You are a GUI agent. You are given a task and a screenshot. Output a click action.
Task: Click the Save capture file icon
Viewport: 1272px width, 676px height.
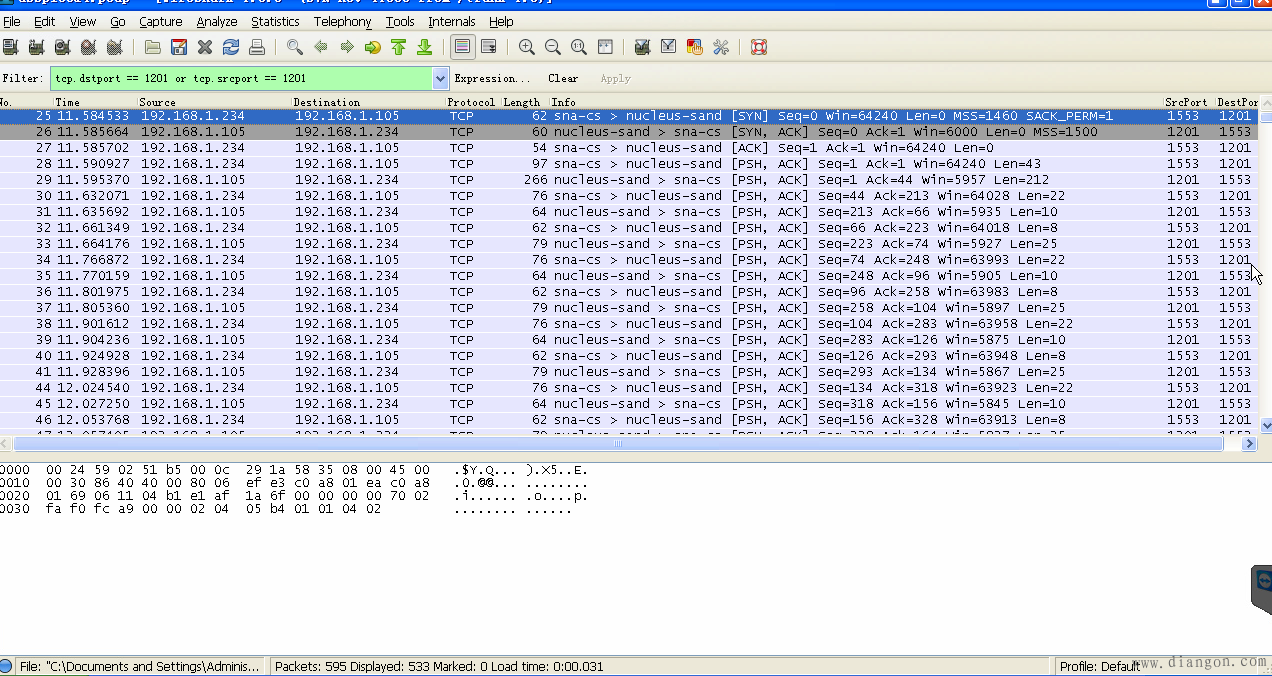pos(179,47)
